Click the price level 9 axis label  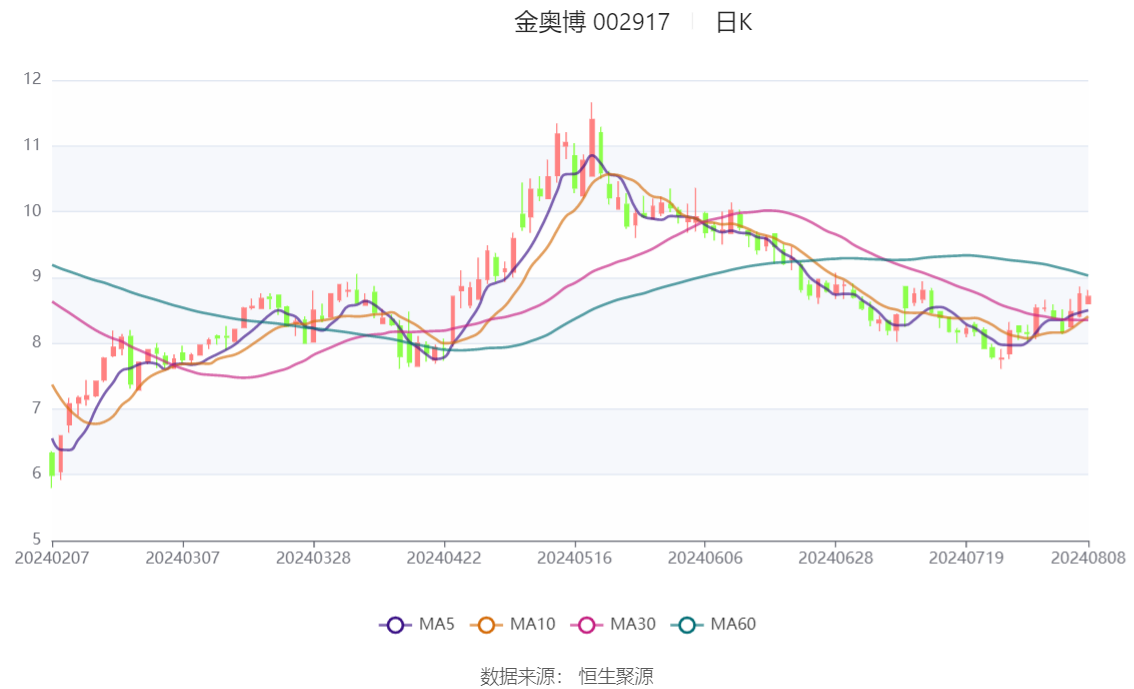pos(36,276)
